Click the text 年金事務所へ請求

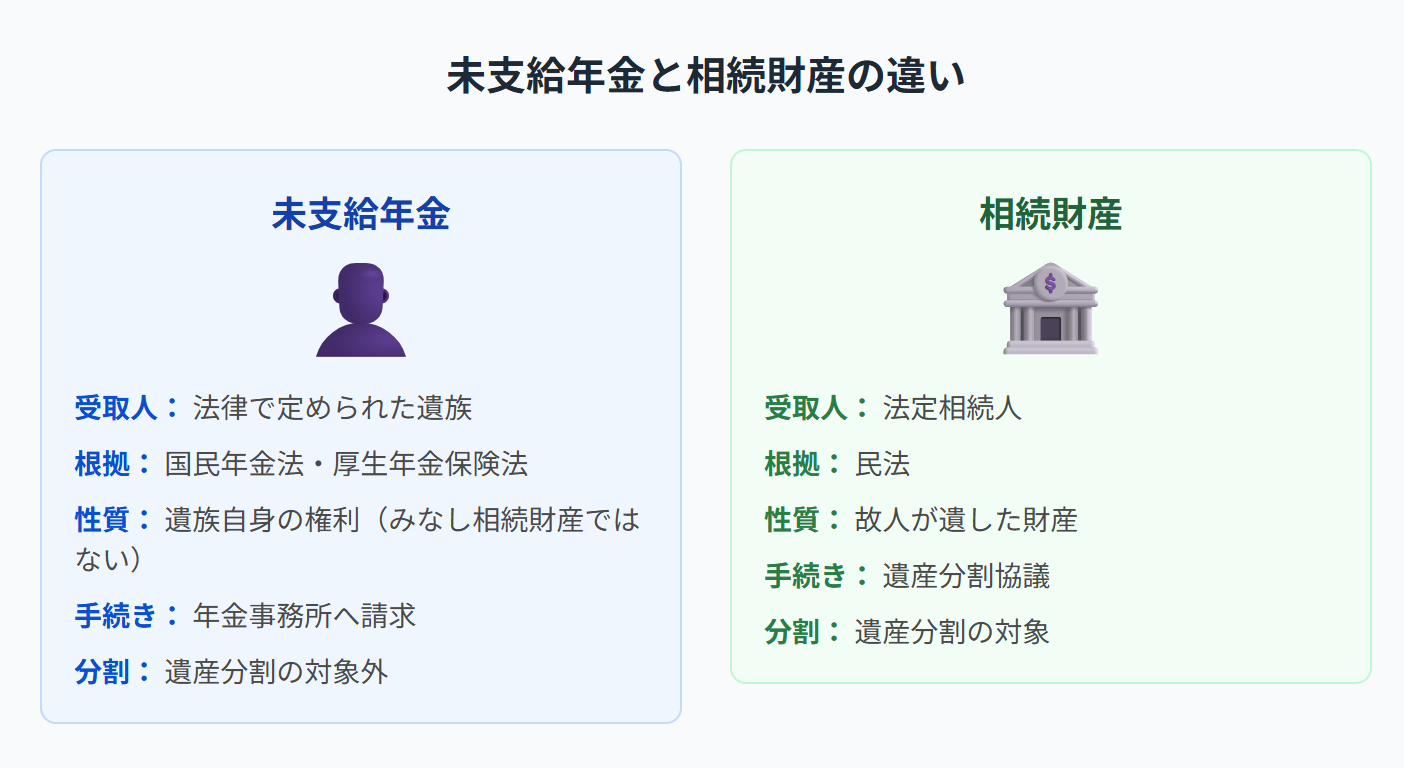(304, 615)
